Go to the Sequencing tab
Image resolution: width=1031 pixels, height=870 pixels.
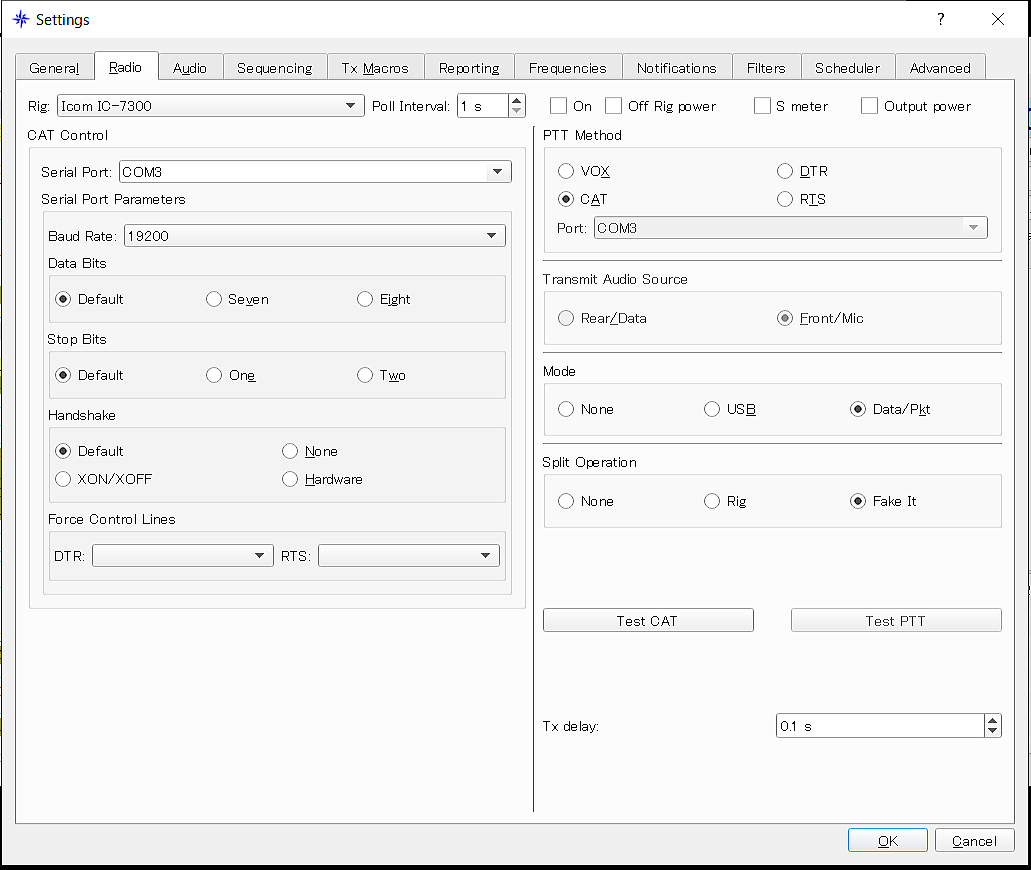click(x=275, y=68)
